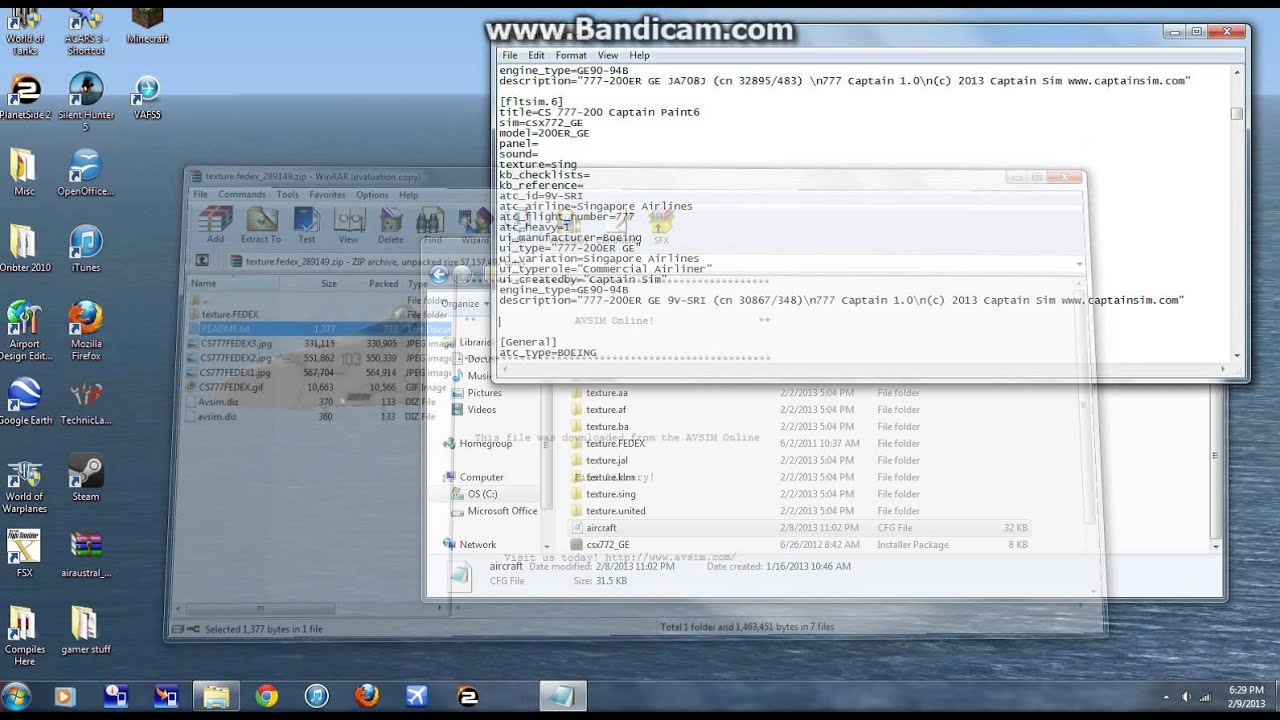Open Notepad's Format menu
This screenshot has height=720, width=1280.
(571, 56)
